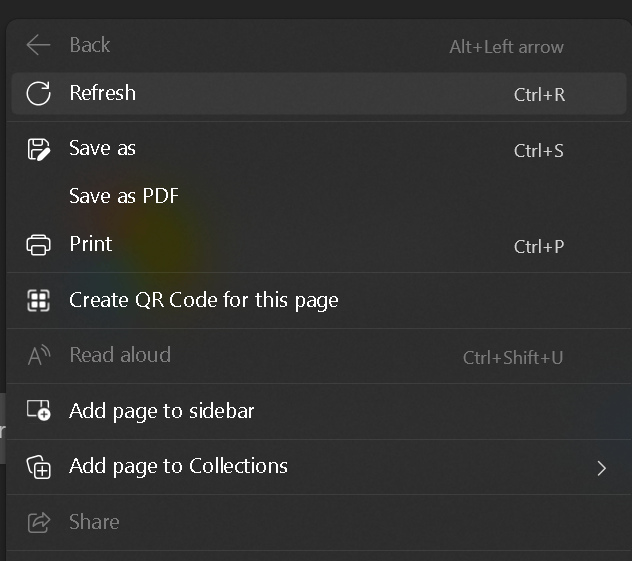The width and height of the screenshot is (632, 561).
Task: Click the QR code grid icon
Action: [38, 300]
